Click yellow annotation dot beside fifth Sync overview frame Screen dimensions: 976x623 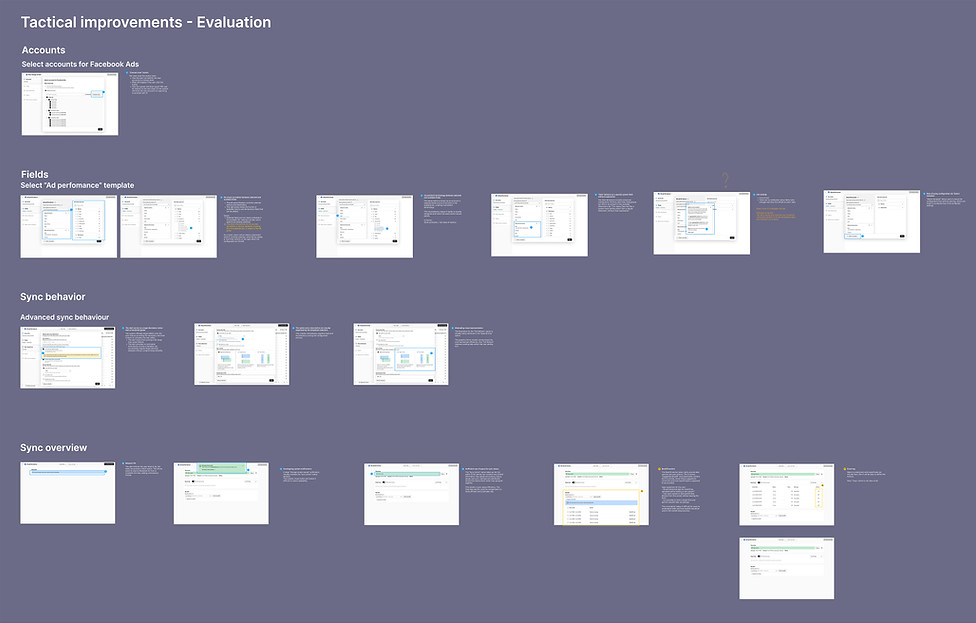pos(845,469)
